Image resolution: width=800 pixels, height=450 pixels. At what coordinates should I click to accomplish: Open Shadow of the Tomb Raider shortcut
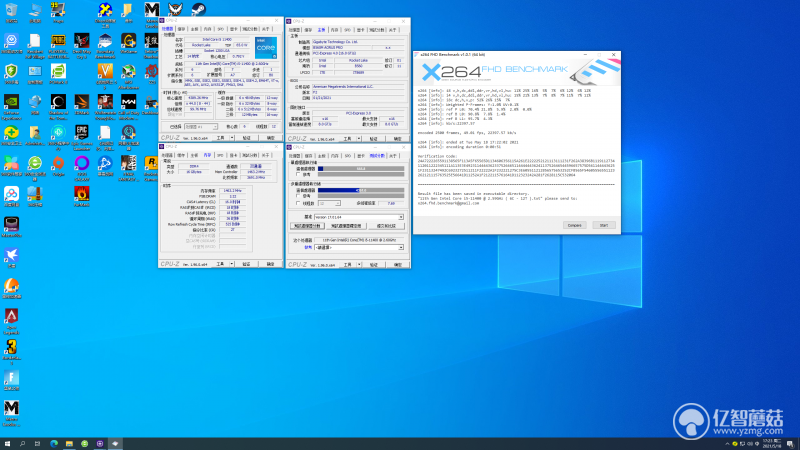tap(58, 107)
